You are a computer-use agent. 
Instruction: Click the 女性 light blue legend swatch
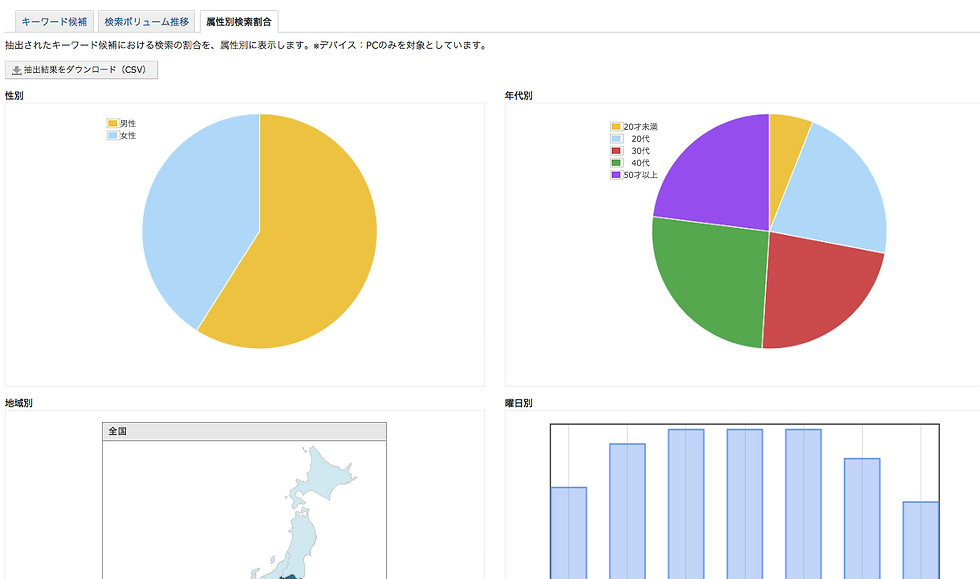[113, 135]
